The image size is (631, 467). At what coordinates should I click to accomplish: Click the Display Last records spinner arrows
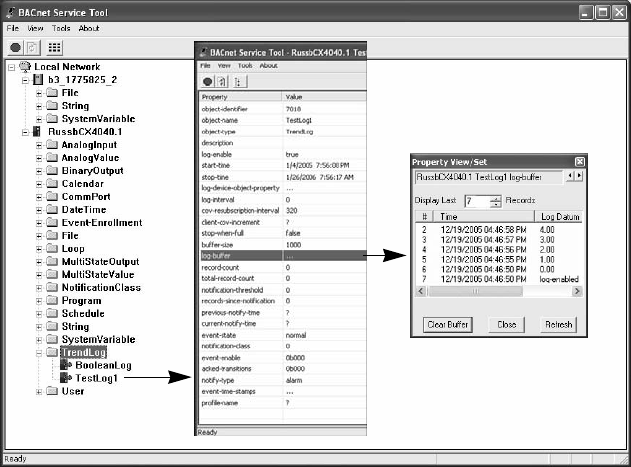point(496,201)
